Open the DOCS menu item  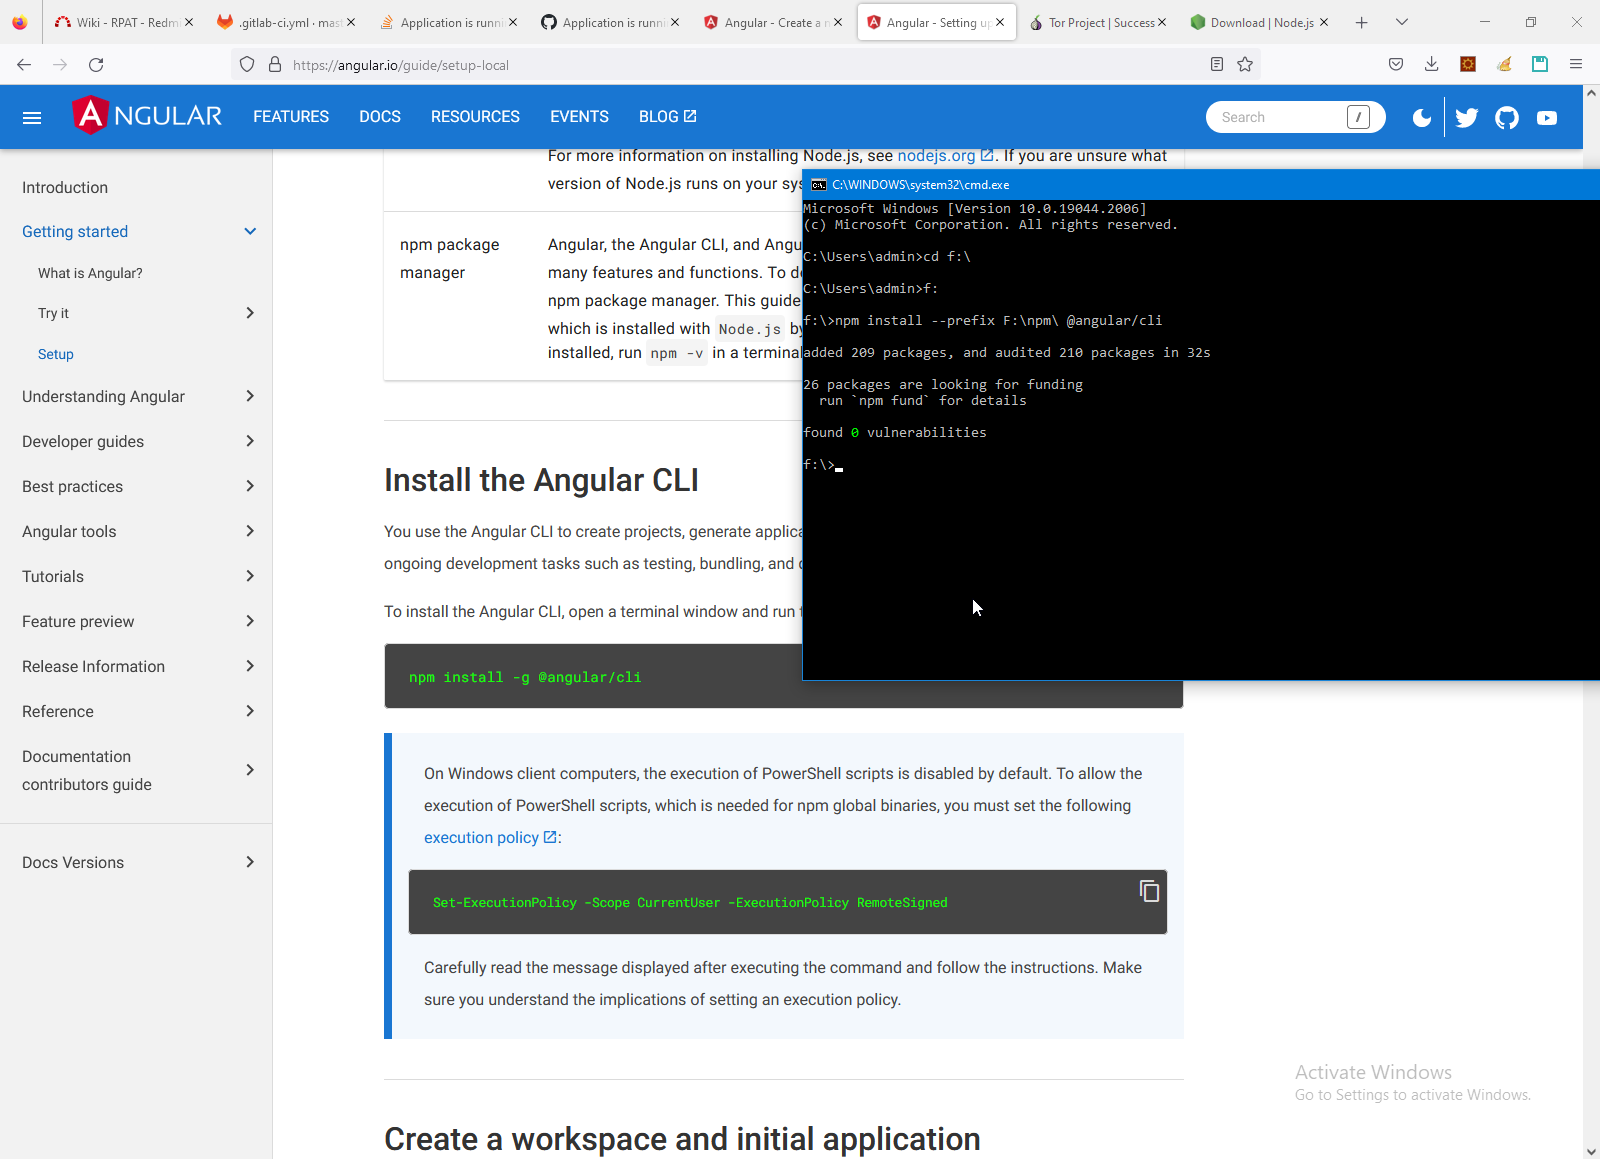380,117
